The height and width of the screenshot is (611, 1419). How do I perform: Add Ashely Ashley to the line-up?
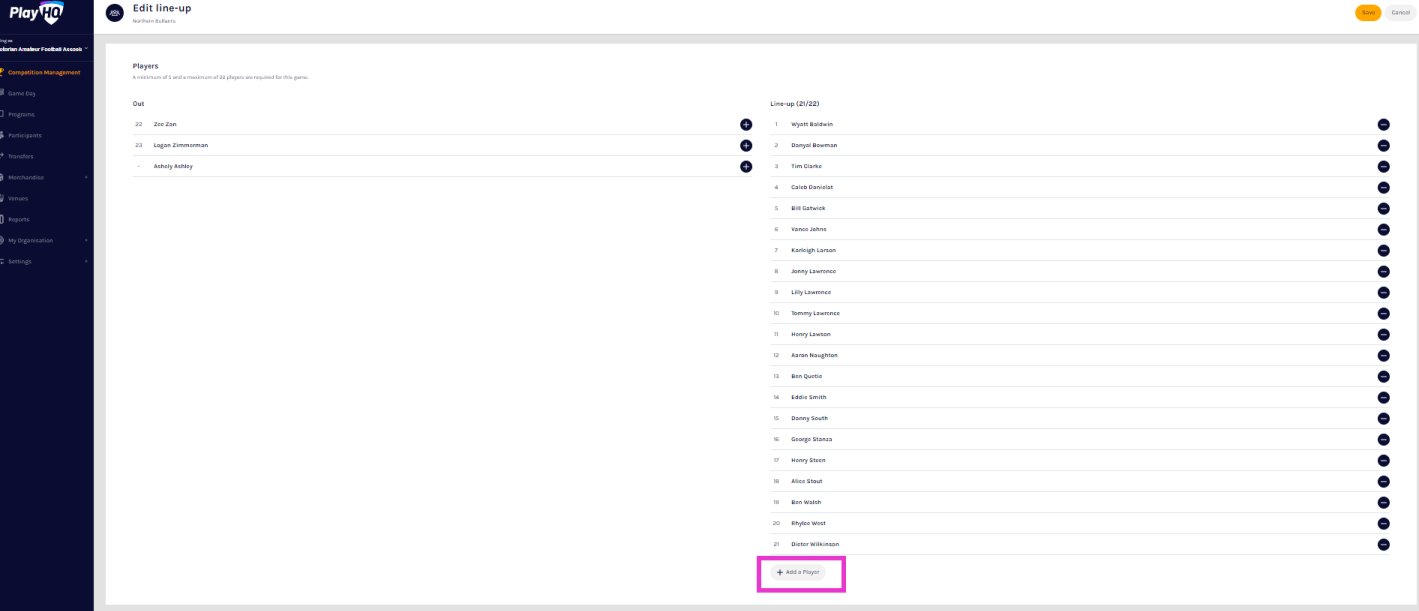745,166
